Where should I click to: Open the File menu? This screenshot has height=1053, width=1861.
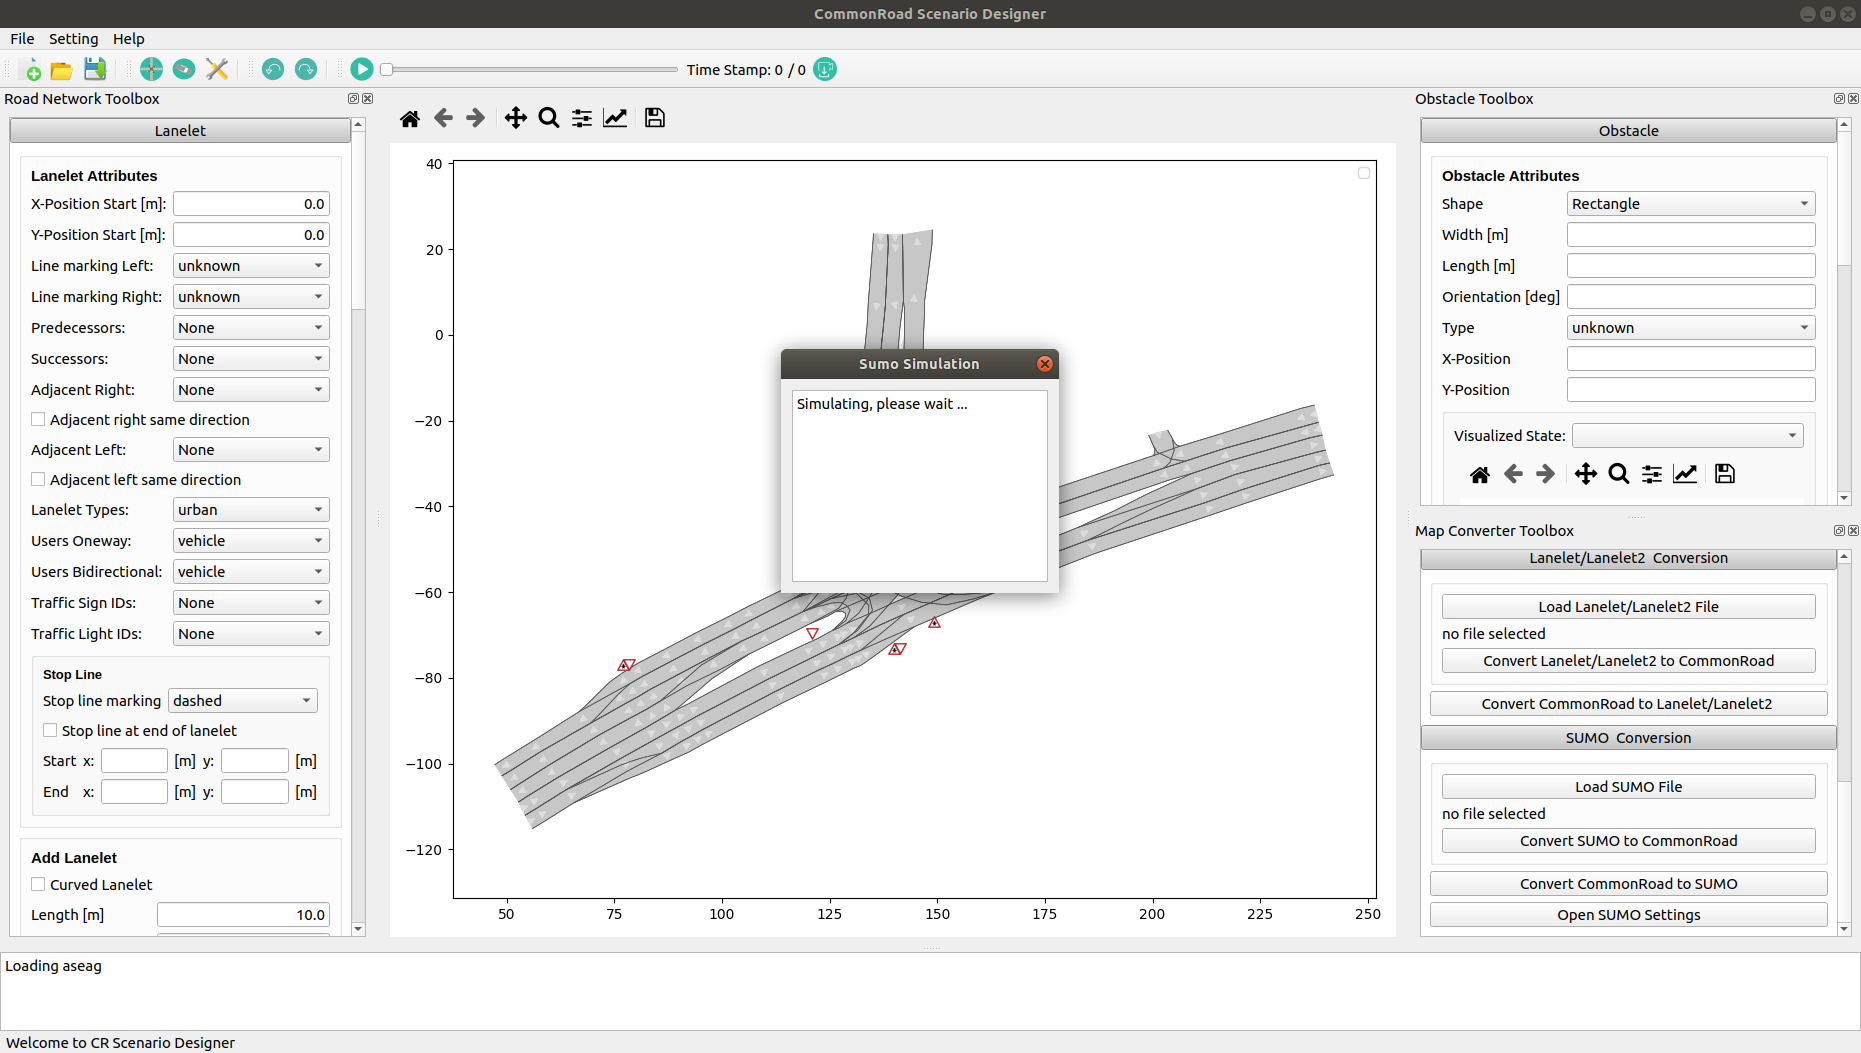pos(22,39)
